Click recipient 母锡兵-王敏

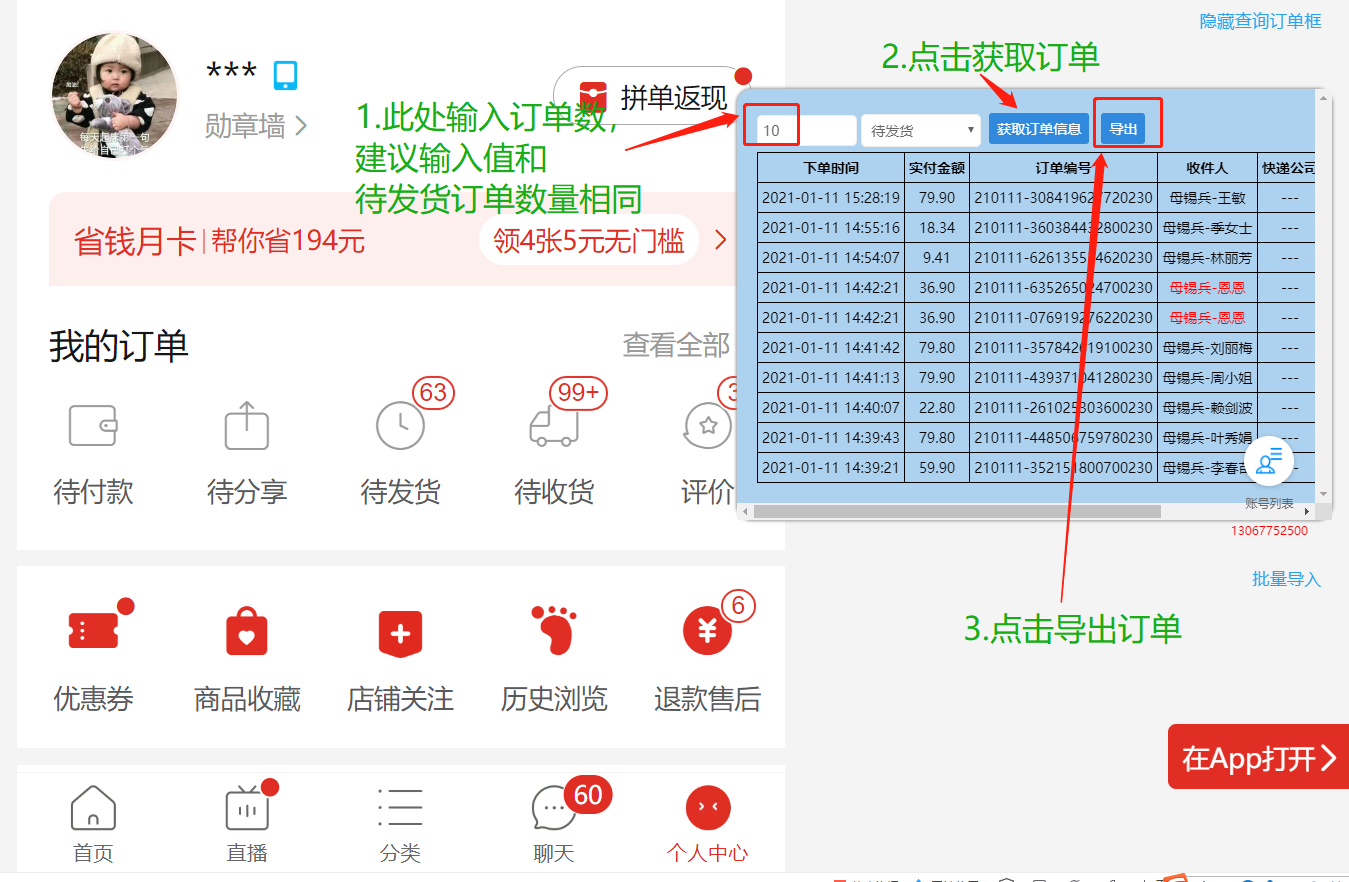point(1207,198)
